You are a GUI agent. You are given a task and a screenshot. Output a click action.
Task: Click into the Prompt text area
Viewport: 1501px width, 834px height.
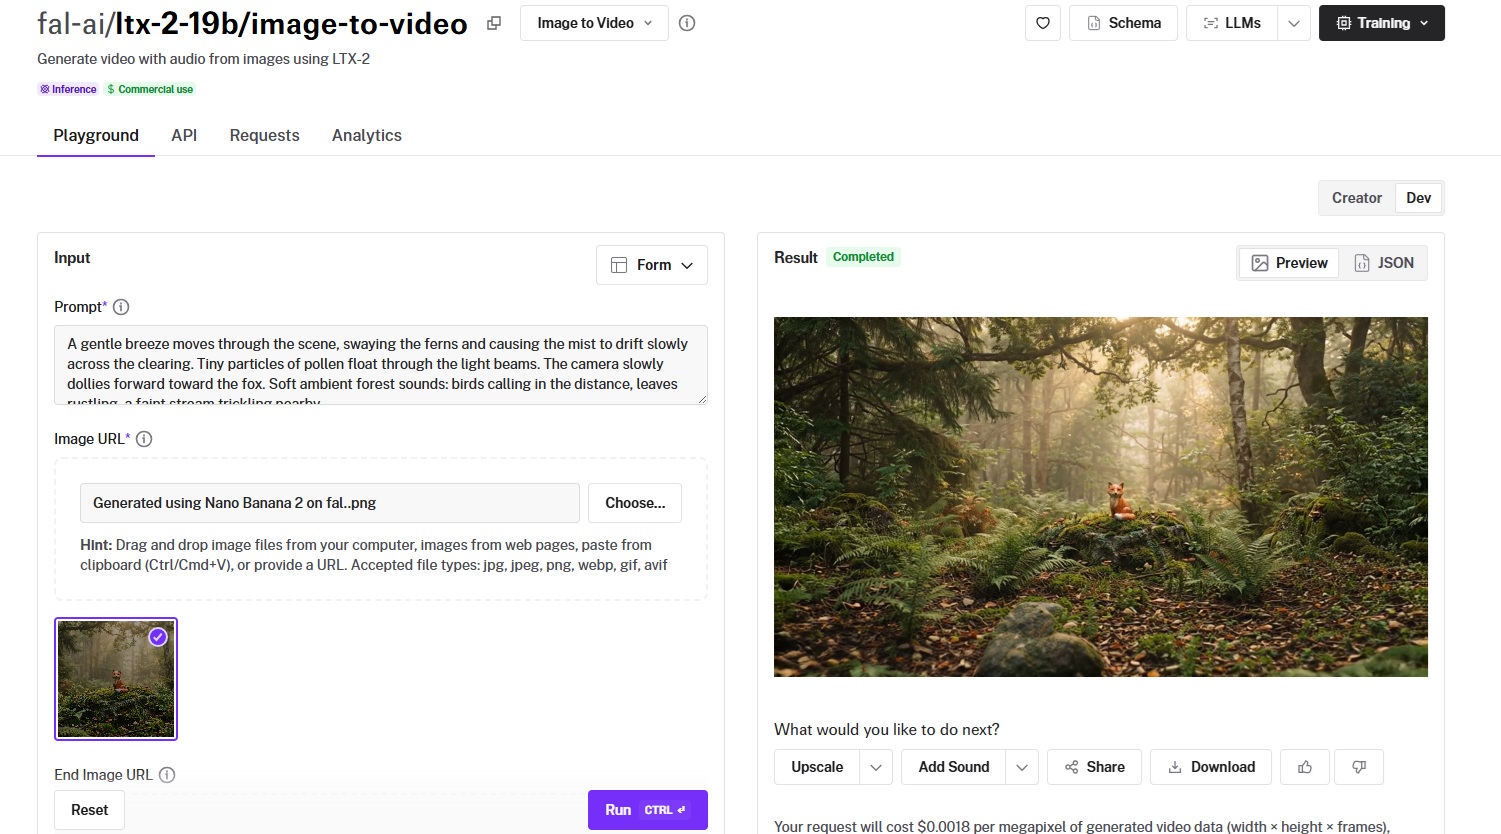tap(380, 364)
